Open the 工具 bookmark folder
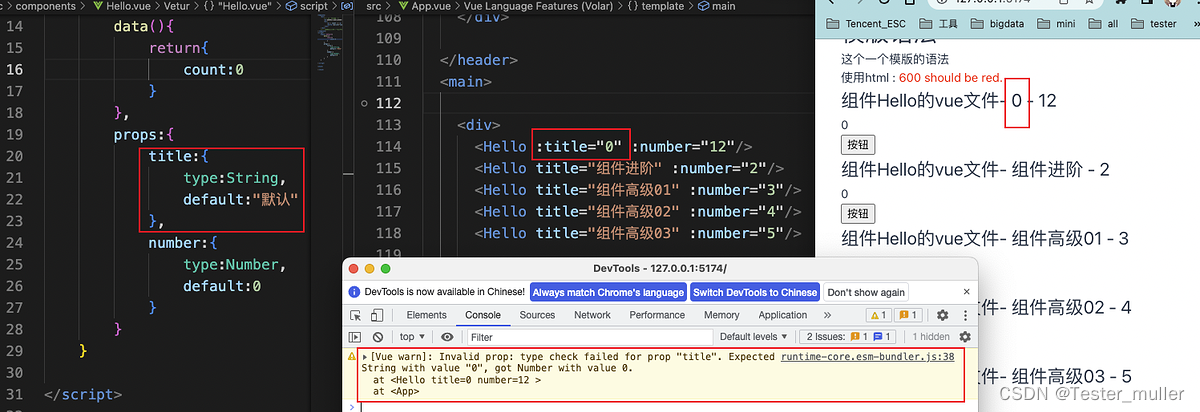Image resolution: width=1200 pixels, height=412 pixels. pyautogui.click(x=938, y=23)
